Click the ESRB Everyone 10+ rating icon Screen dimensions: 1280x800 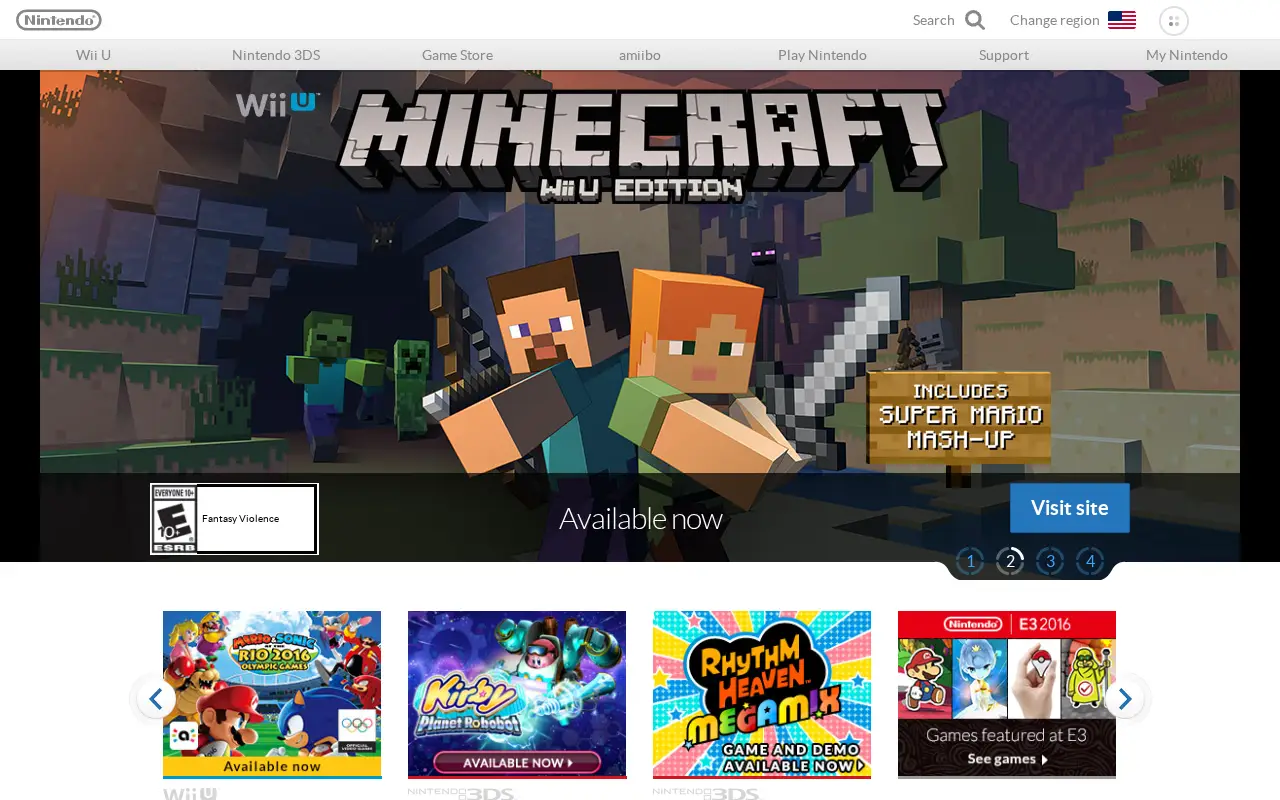(x=173, y=519)
